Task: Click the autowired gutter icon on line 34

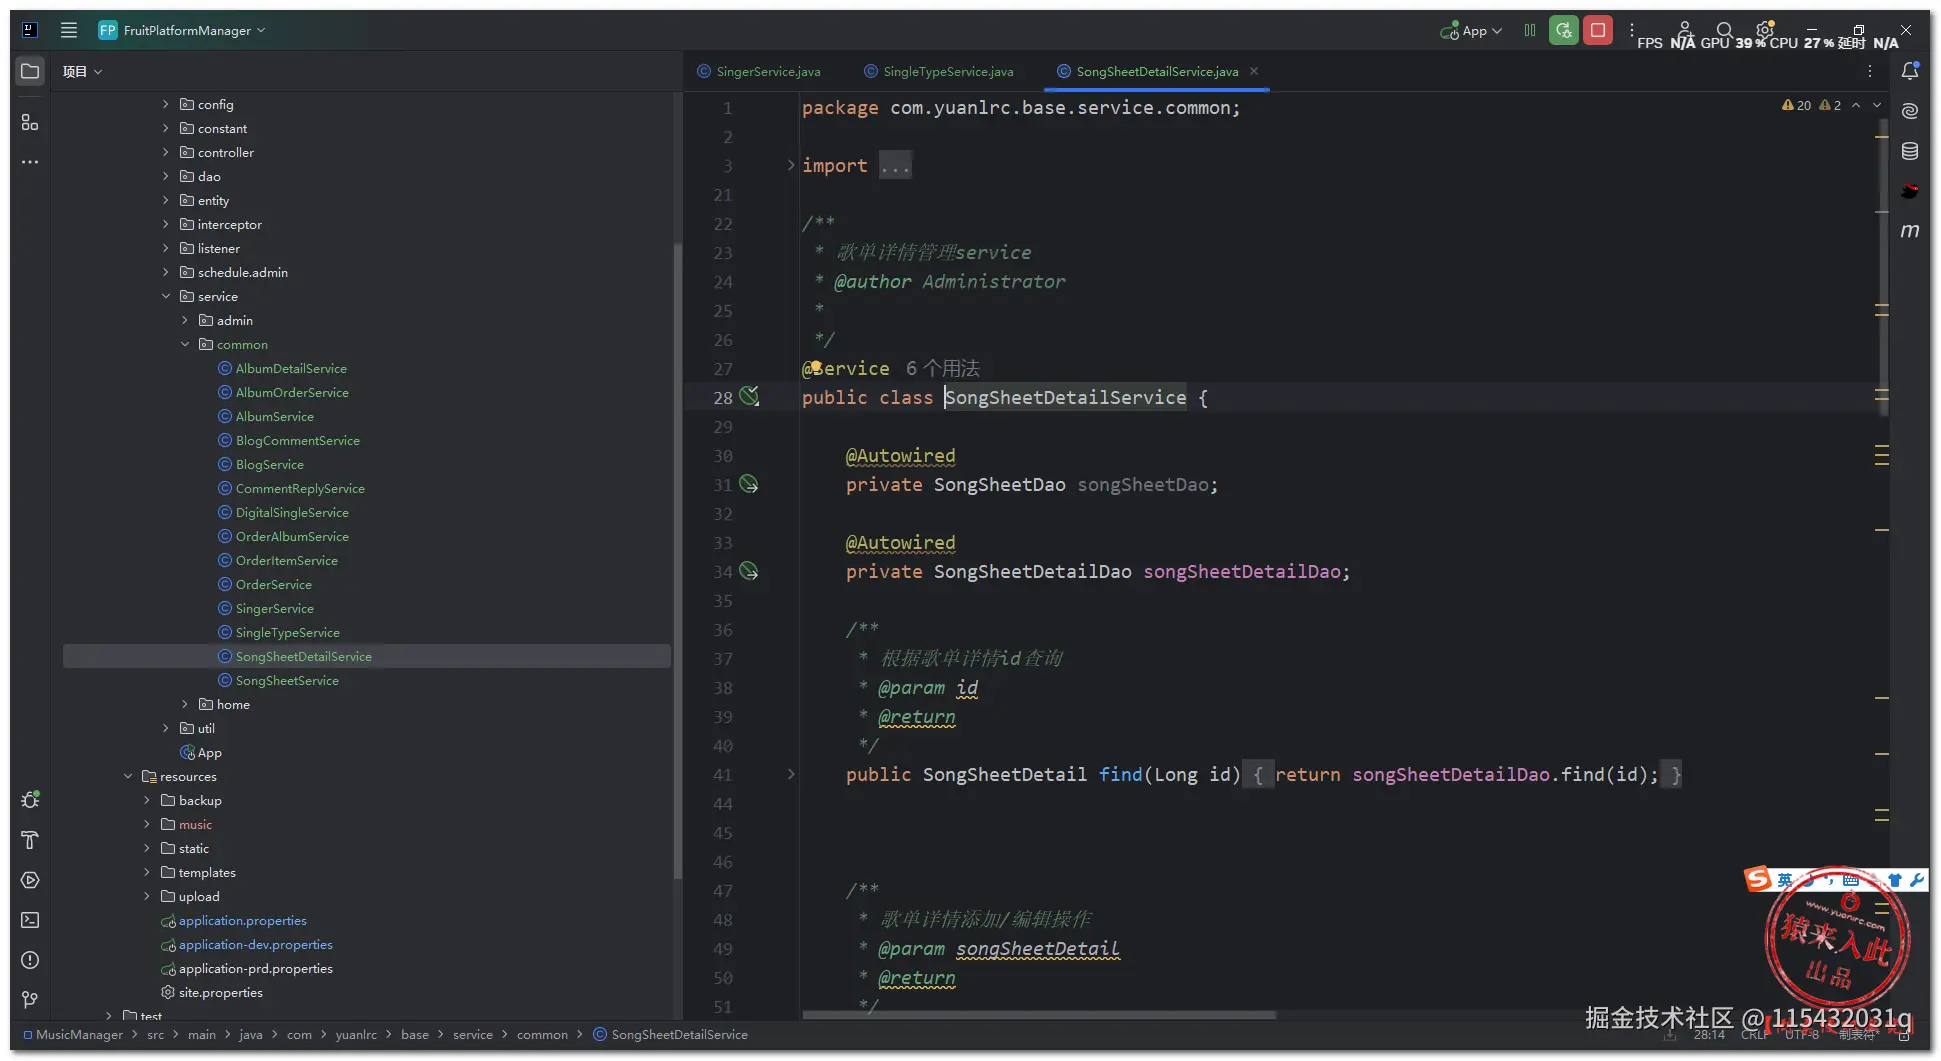Action: point(749,571)
